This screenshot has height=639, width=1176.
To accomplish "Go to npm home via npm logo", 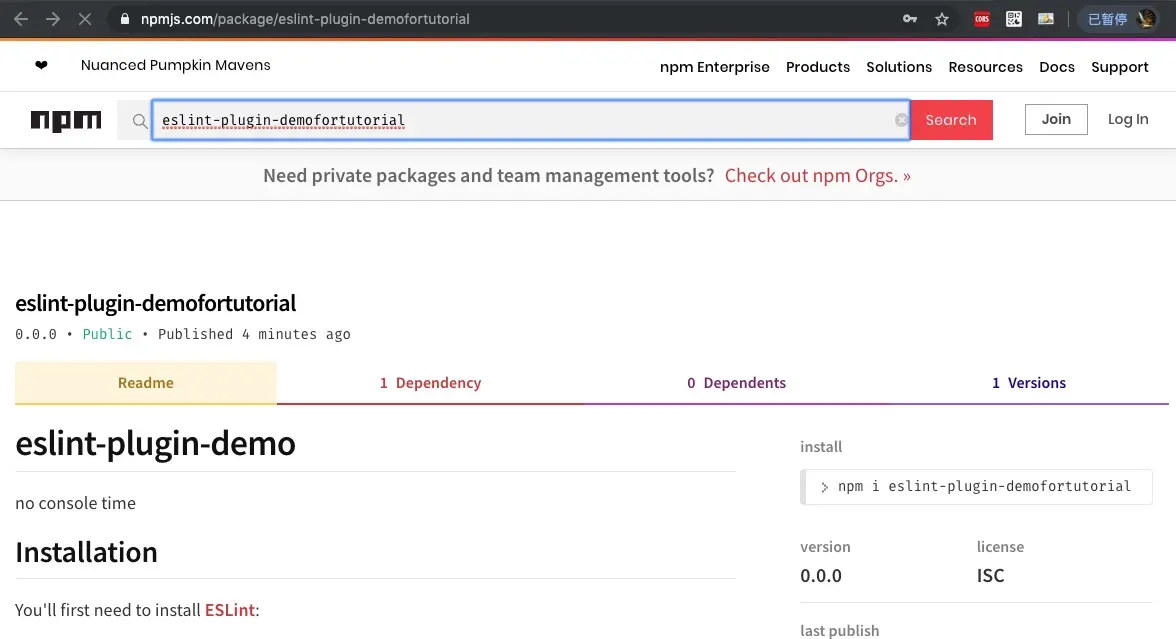I will 66,120.
